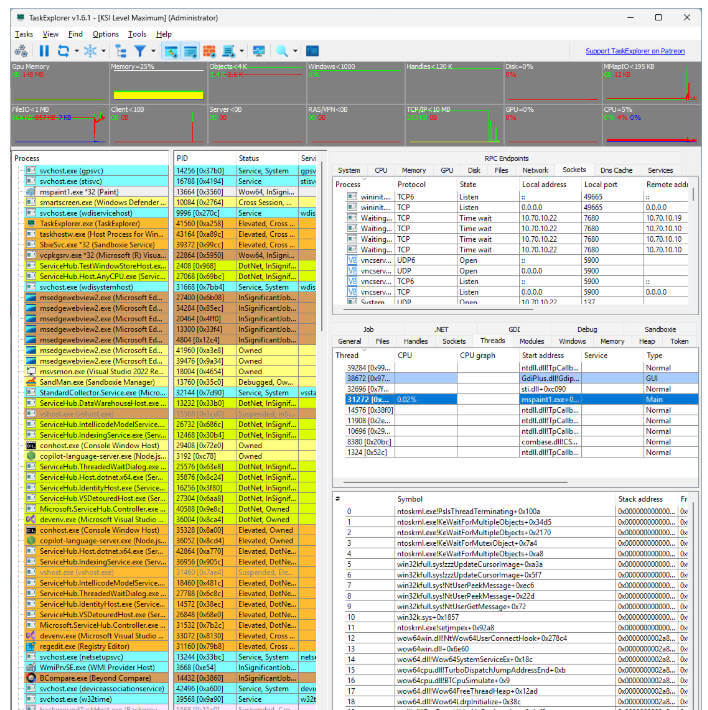The width and height of the screenshot is (708, 710).
Task: Open the Tasks menu
Action: pyautogui.click(x=24, y=34)
